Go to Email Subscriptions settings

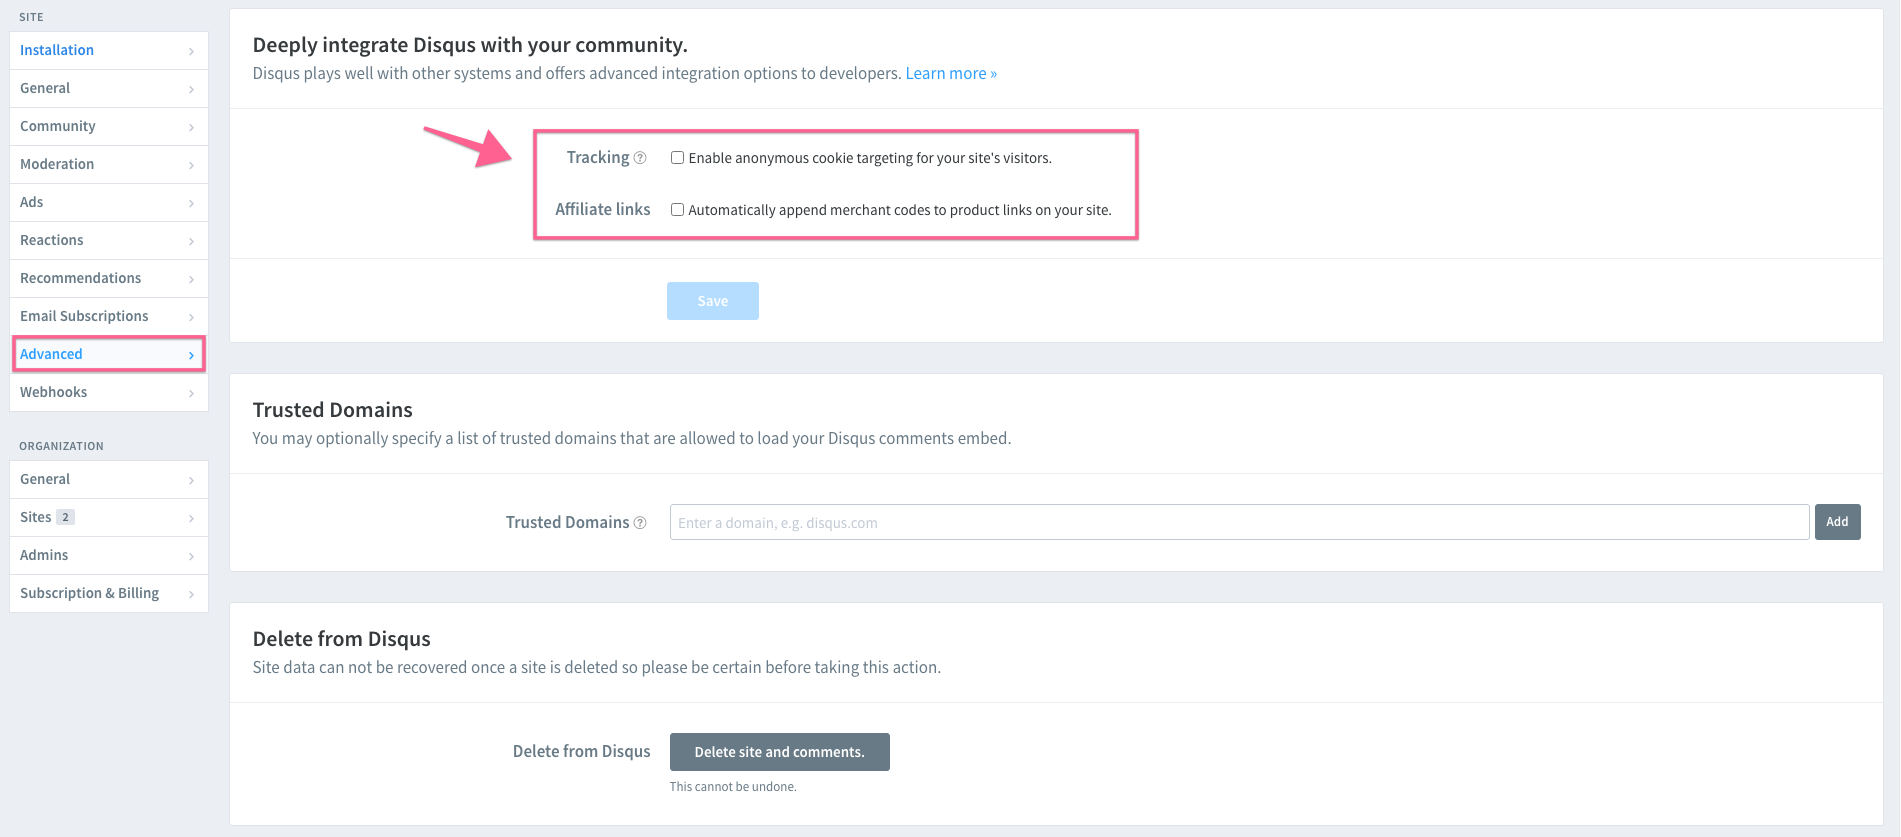click(x=109, y=316)
